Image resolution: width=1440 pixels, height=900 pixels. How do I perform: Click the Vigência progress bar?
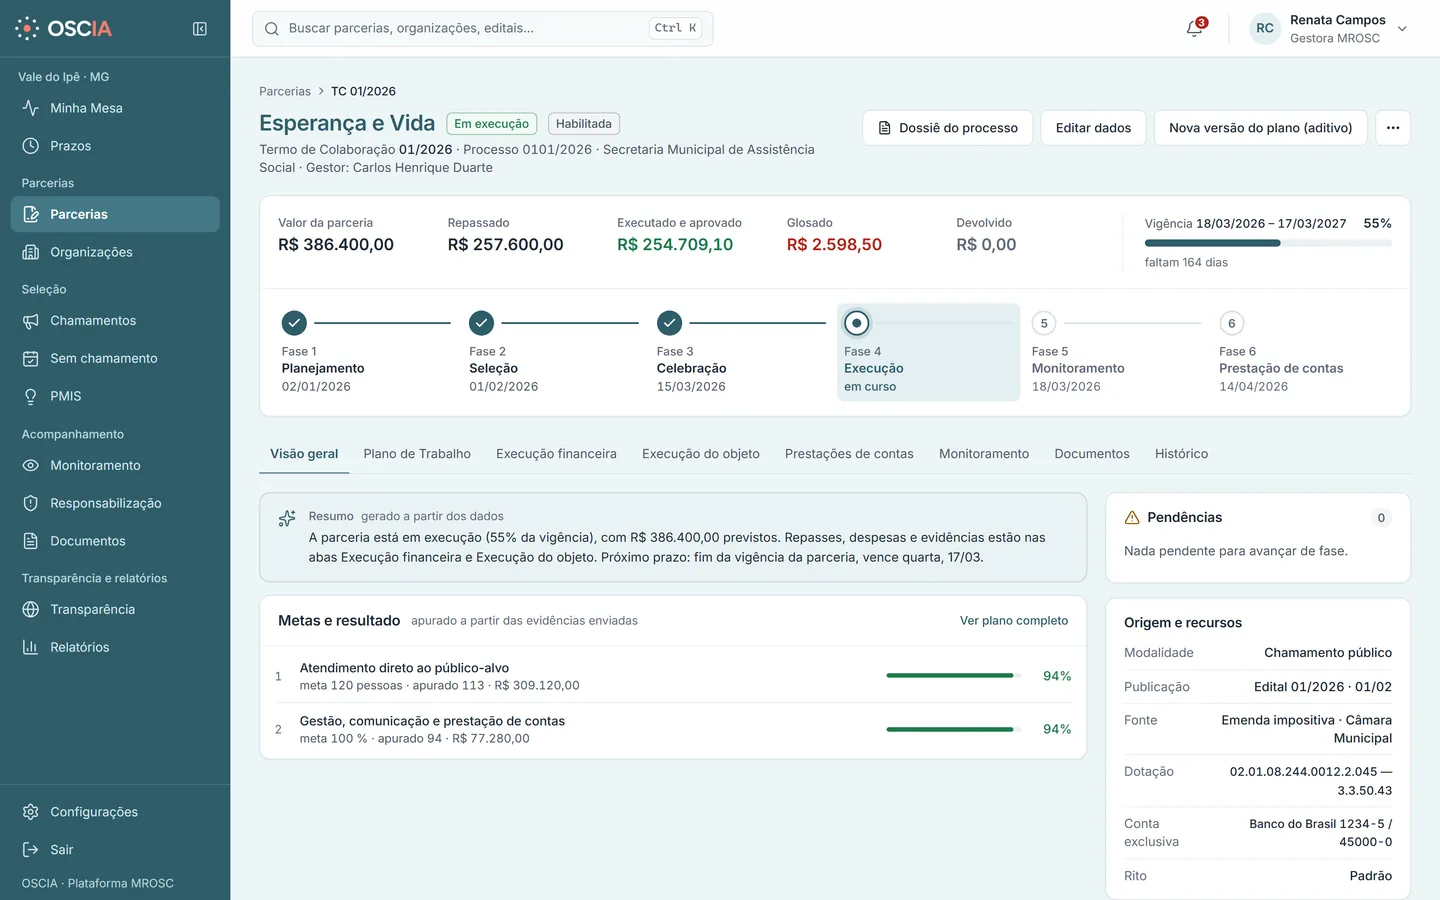click(x=1268, y=243)
